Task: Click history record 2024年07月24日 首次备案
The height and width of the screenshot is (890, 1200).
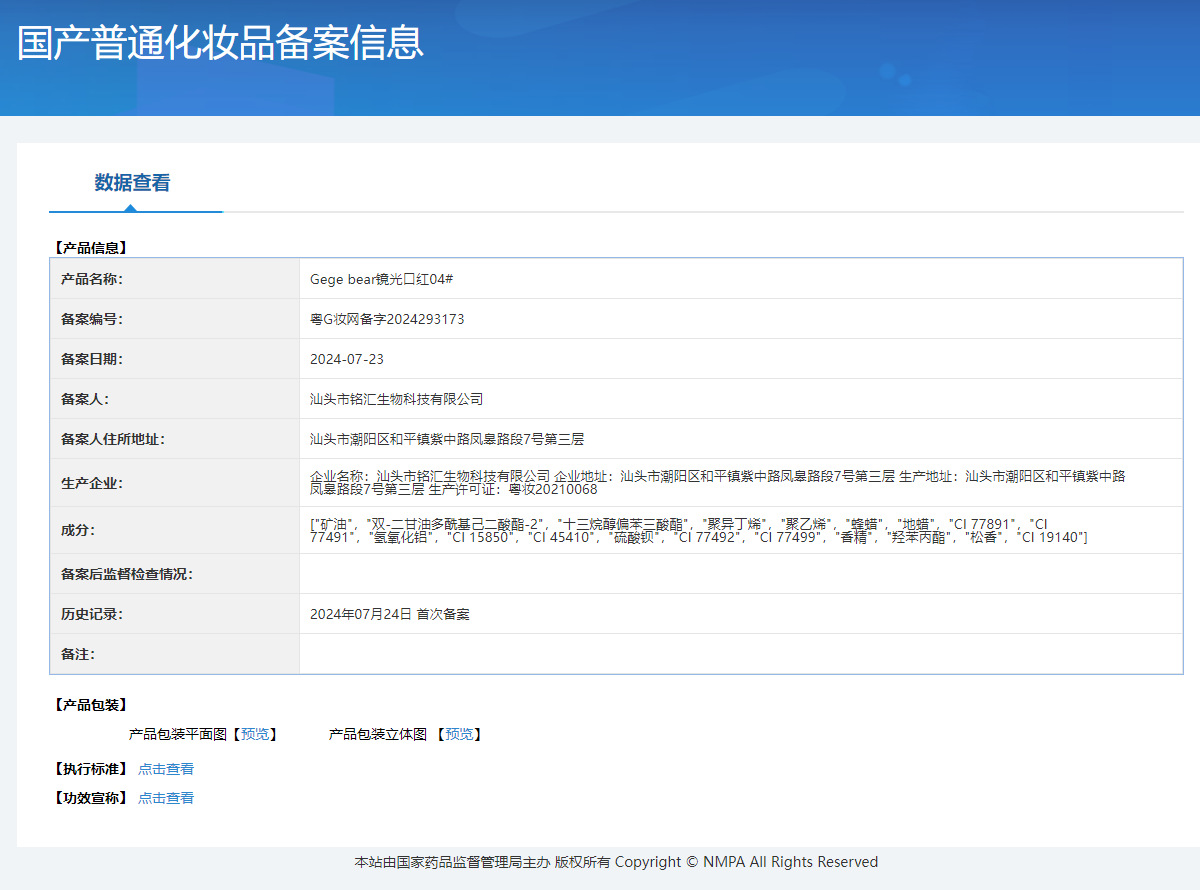Action: click(390, 614)
